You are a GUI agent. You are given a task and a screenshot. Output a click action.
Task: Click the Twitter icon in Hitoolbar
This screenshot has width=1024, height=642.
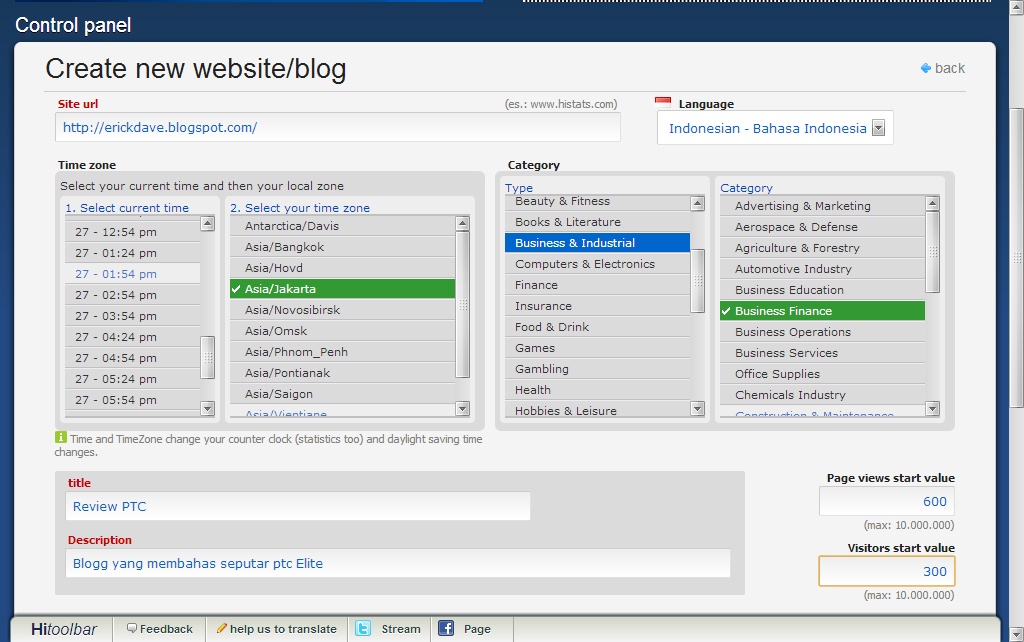coord(362,628)
